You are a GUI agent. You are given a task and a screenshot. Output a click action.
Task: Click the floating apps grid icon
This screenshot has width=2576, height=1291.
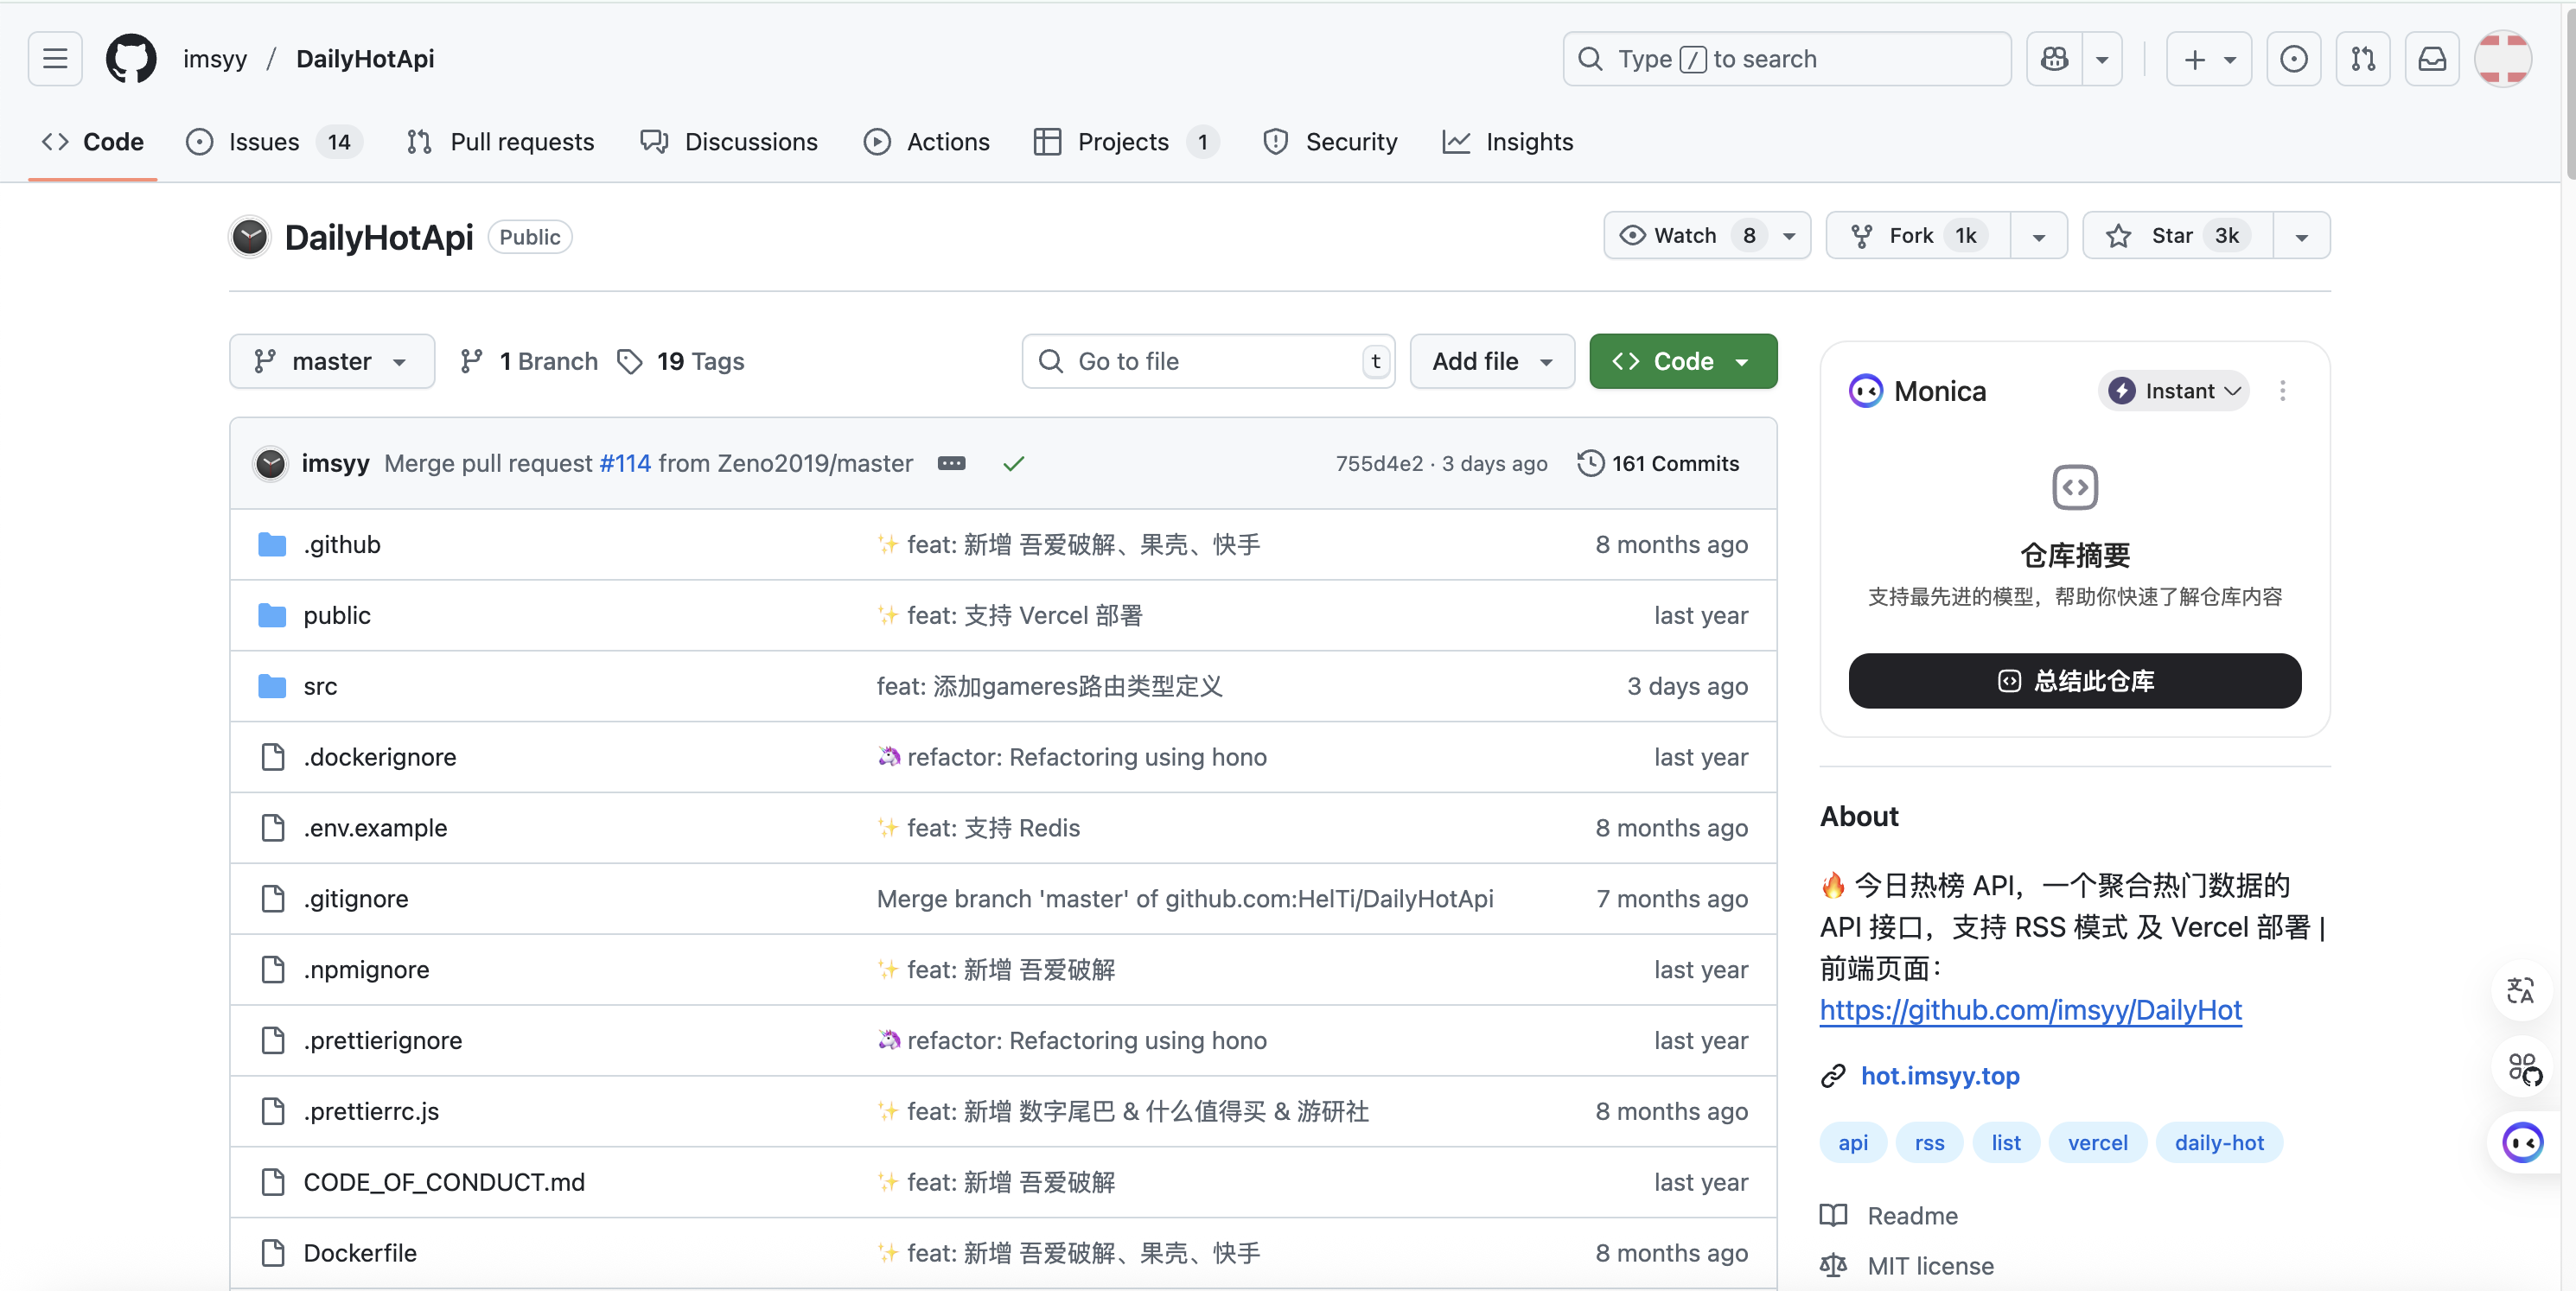point(2524,1068)
